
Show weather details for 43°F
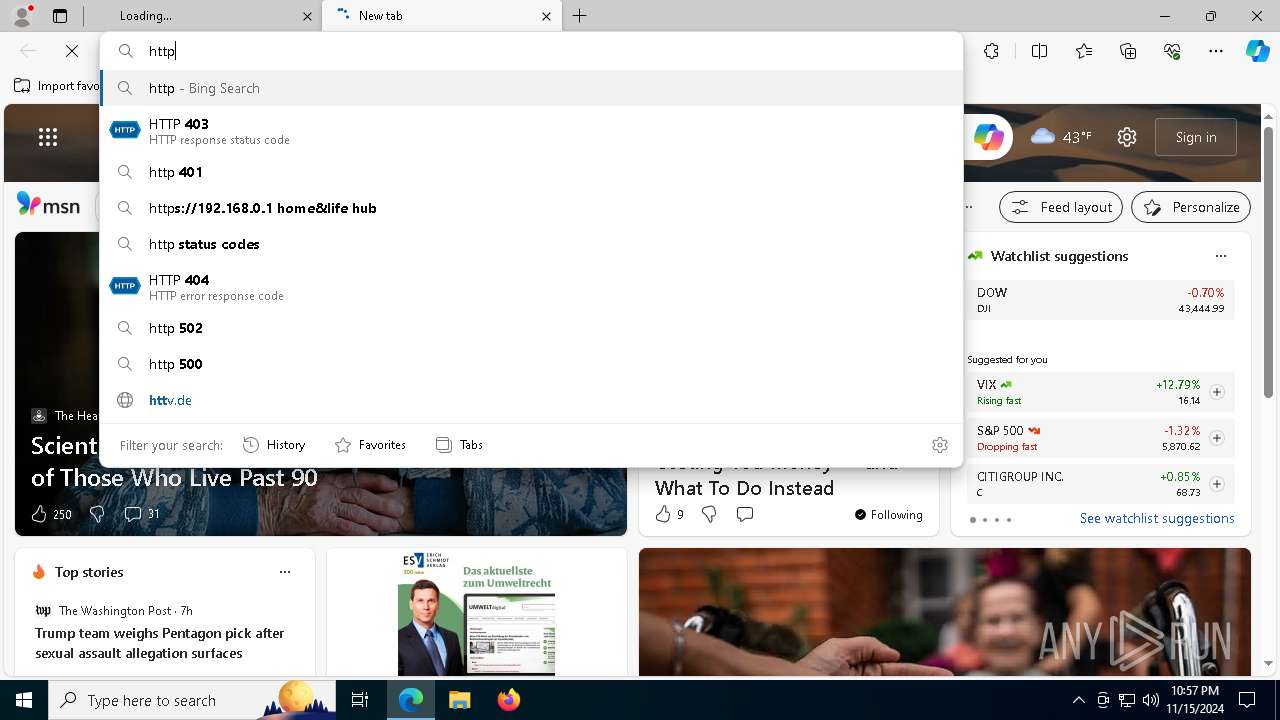(x=1061, y=137)
